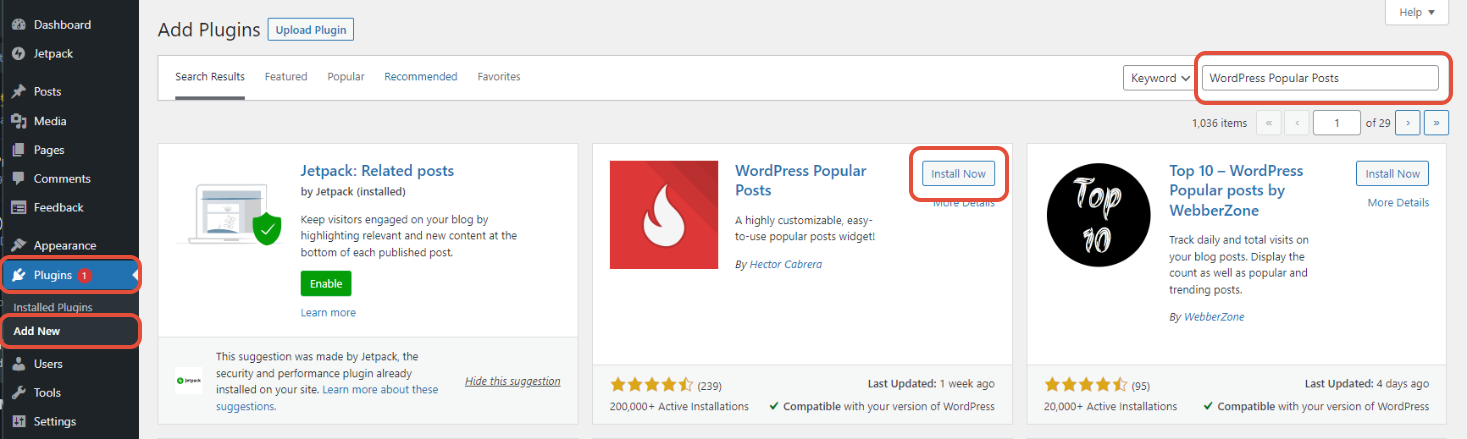Click the small Jetpack logo in suggestion note
The width and height of the screenshot is (1467, 439).
coord(188,381)
